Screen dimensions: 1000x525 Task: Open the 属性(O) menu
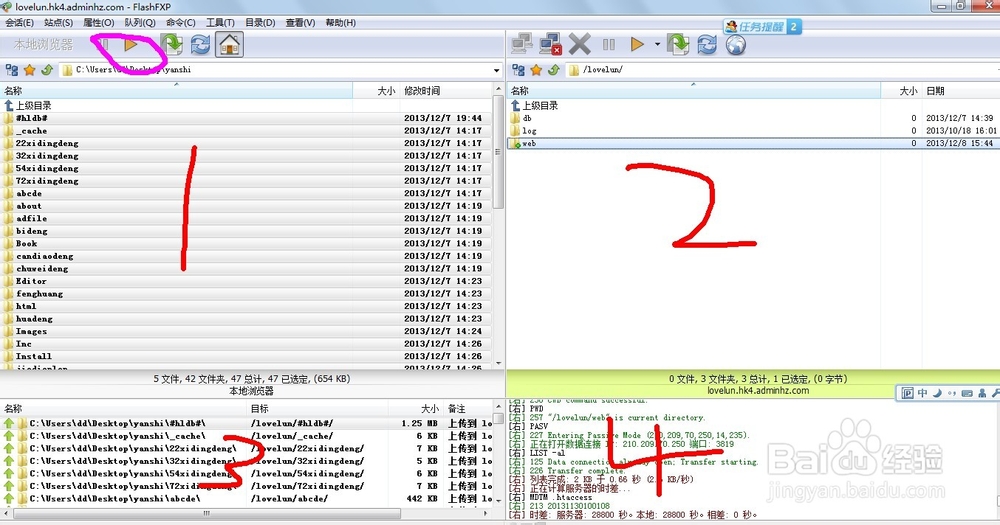(99, 22)
